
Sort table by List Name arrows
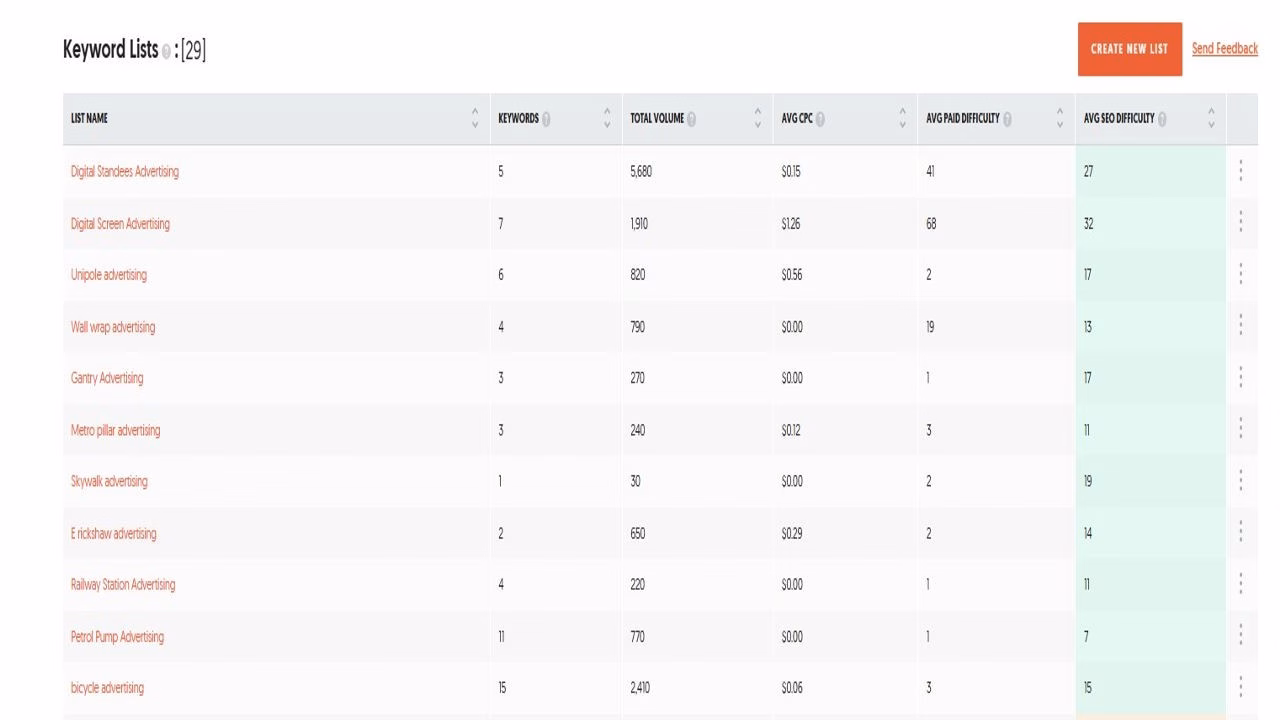[x=475, y=118]
